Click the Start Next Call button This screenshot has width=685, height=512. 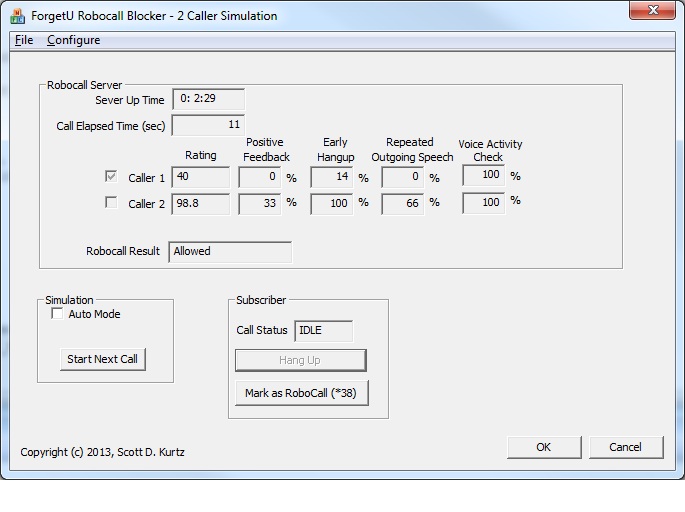click(x=103, y=359)
